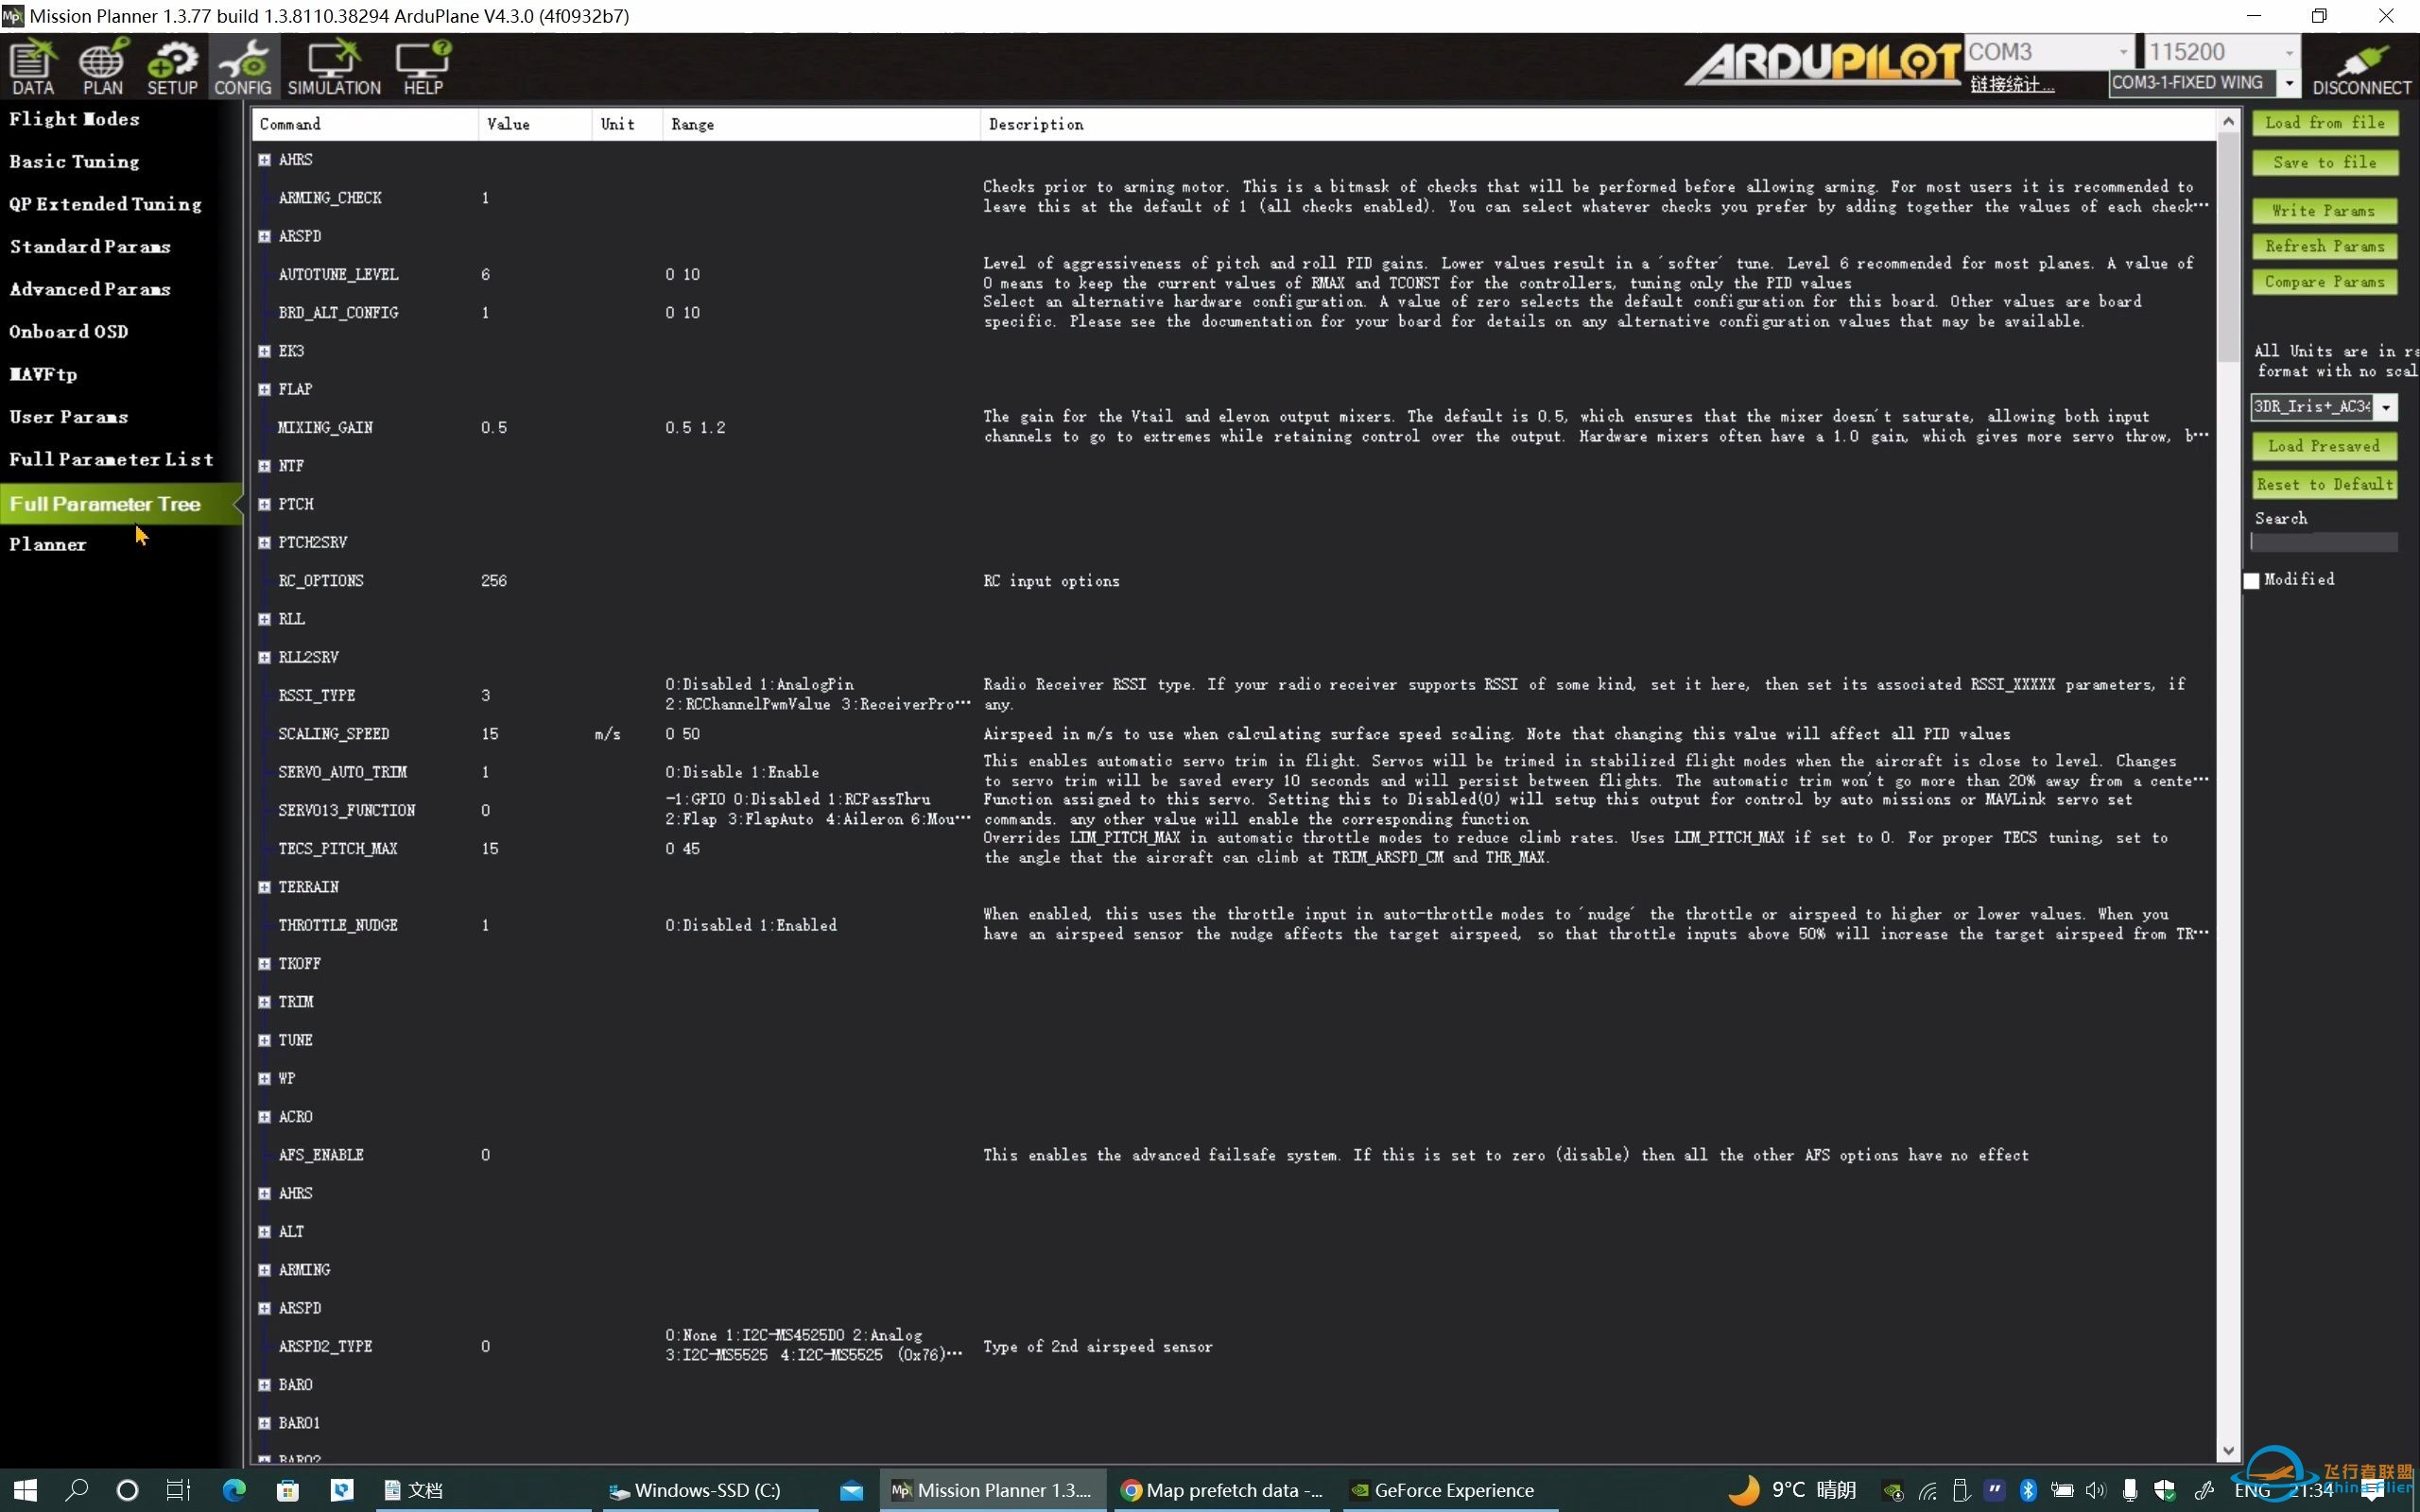The width and height of the screenshot is (2420, 1512).
Task: Open the DATA flight data screen
Action: (33, 67)
